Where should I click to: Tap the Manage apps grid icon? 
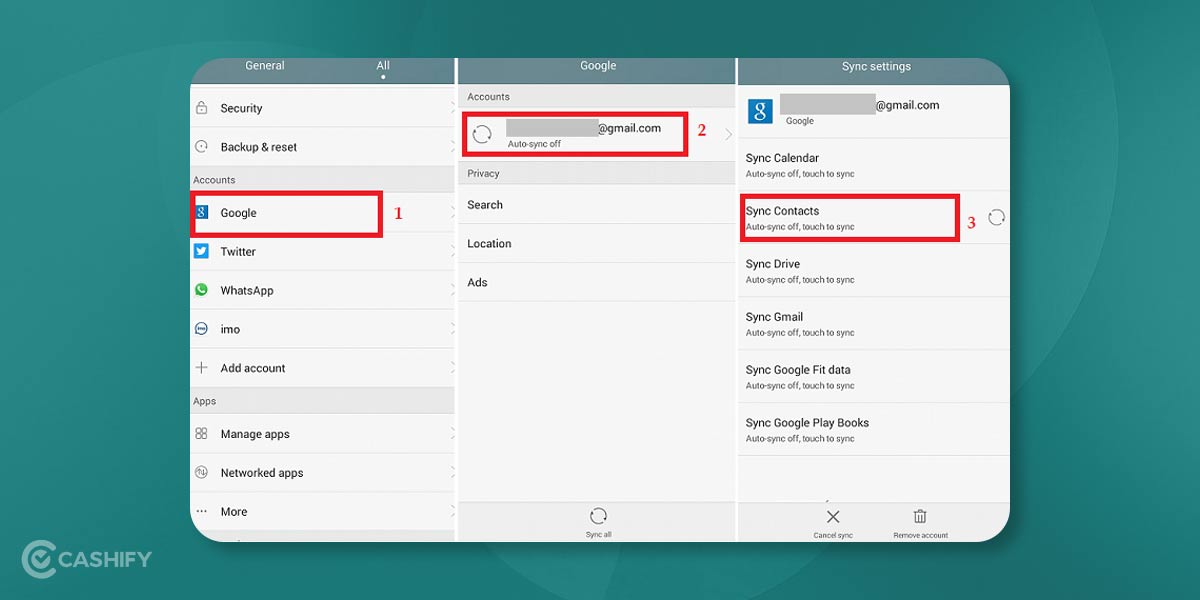pos(201,434)
